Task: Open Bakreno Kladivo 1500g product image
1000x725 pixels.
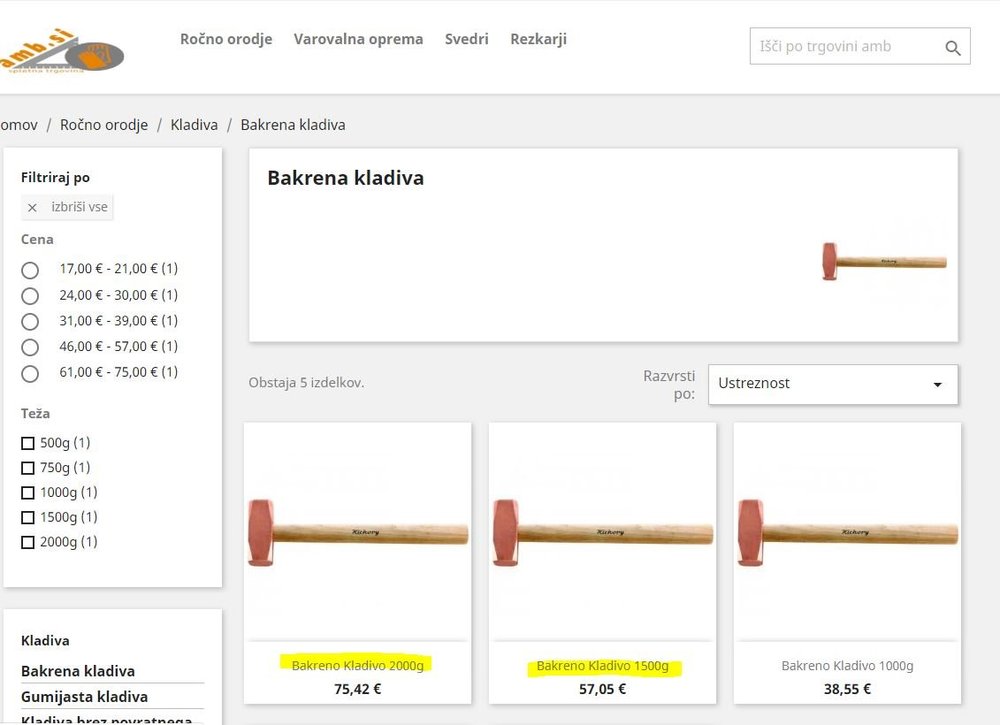Action: tap(603, 532)
